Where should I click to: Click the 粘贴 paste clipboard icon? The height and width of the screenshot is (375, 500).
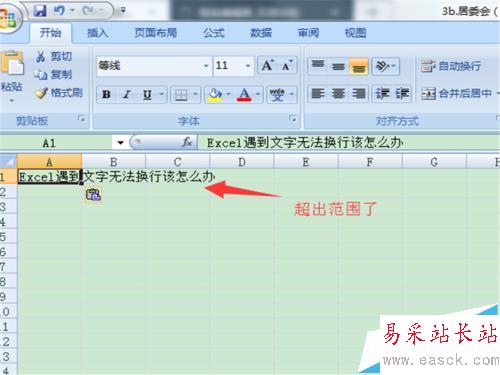12,62
